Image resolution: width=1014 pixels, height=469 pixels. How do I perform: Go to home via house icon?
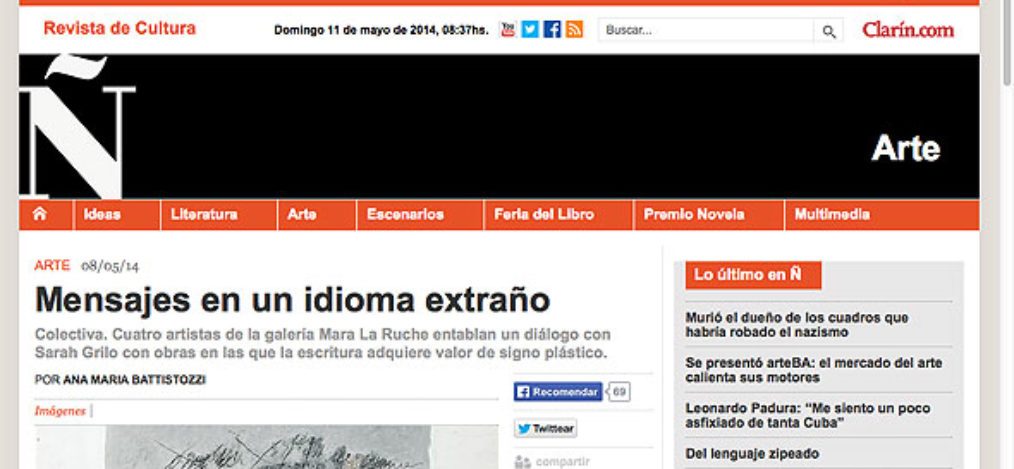[40, 214]
